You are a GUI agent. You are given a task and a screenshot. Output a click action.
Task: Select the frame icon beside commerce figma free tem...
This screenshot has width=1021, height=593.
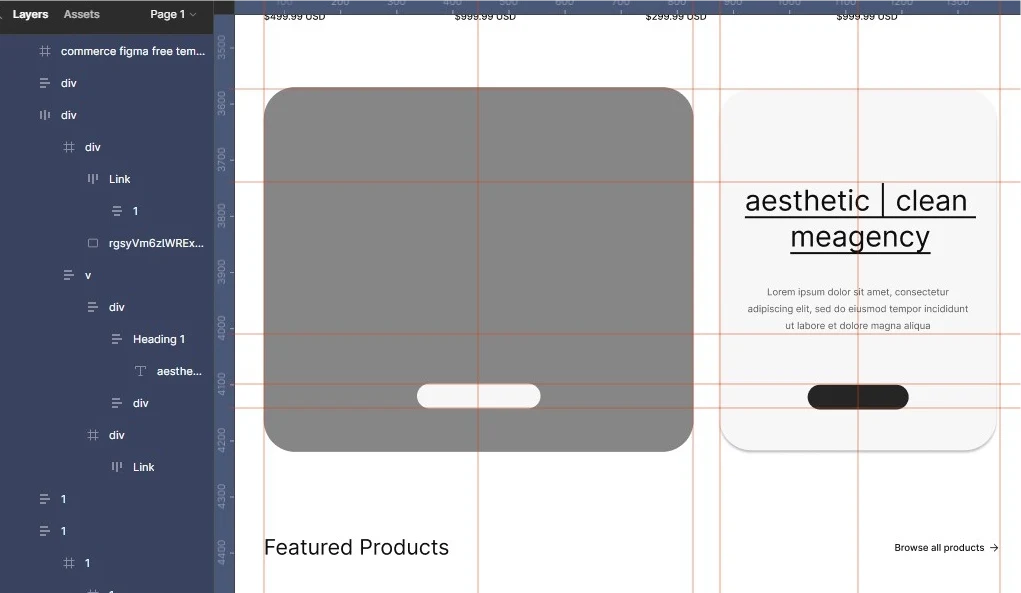click(44, 50)
